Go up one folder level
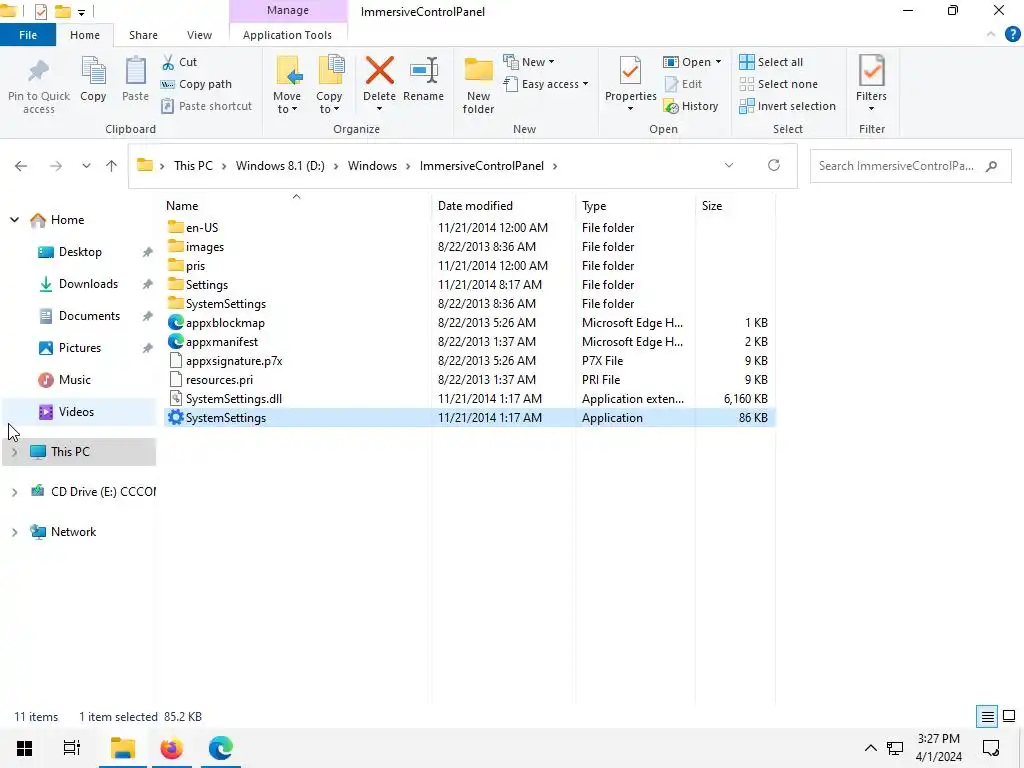1024x768 pixels. [112, 166]
